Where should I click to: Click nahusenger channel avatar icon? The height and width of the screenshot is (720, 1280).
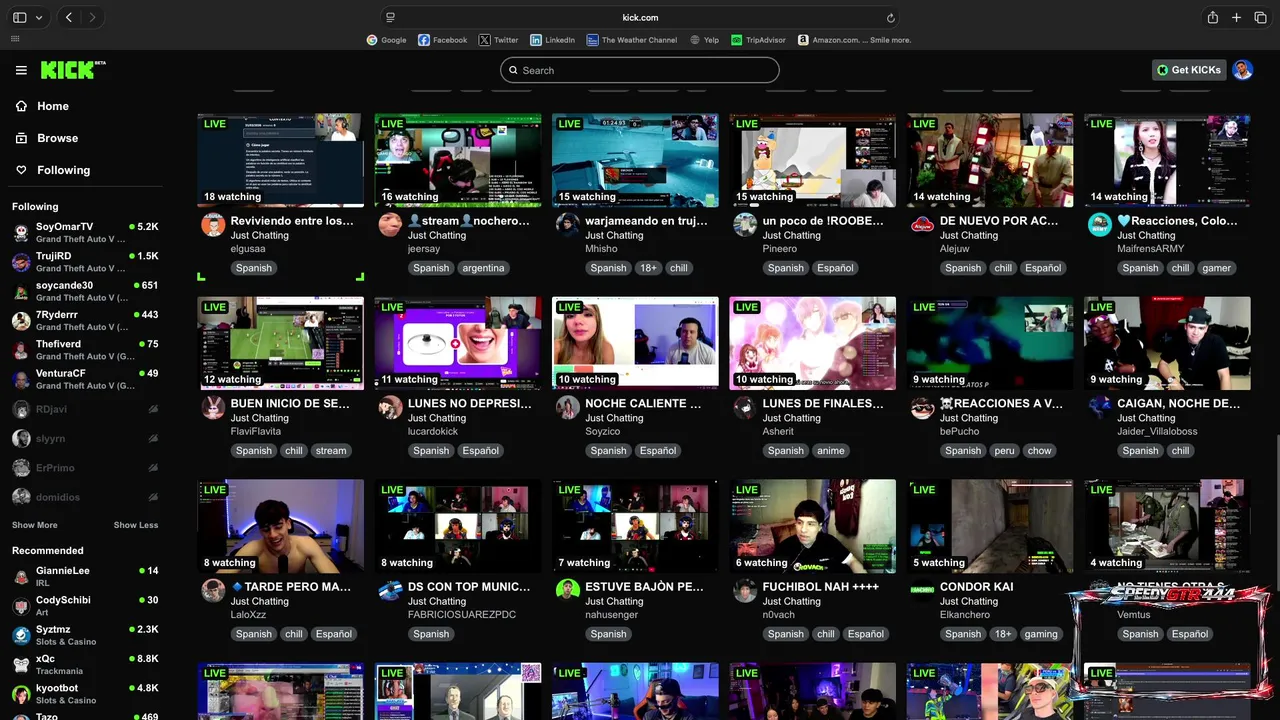568,590
